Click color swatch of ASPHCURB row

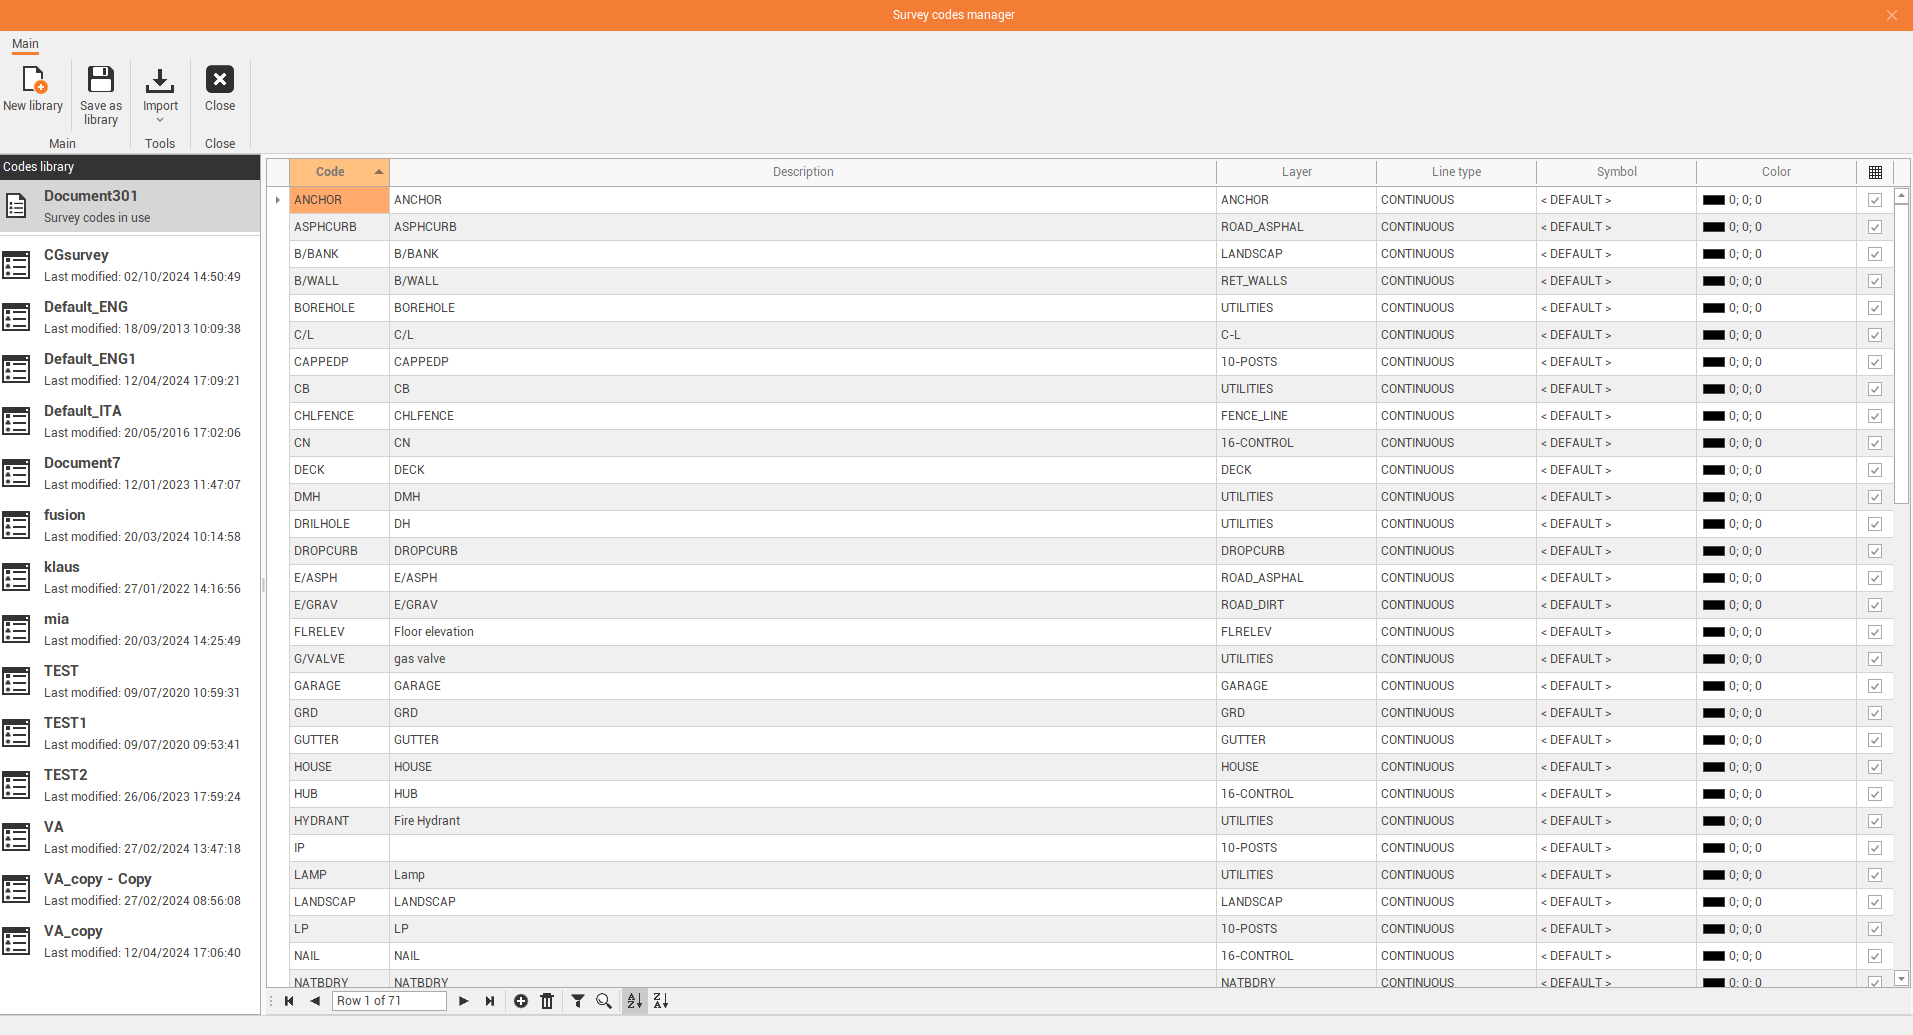(x=1714, y=227)
